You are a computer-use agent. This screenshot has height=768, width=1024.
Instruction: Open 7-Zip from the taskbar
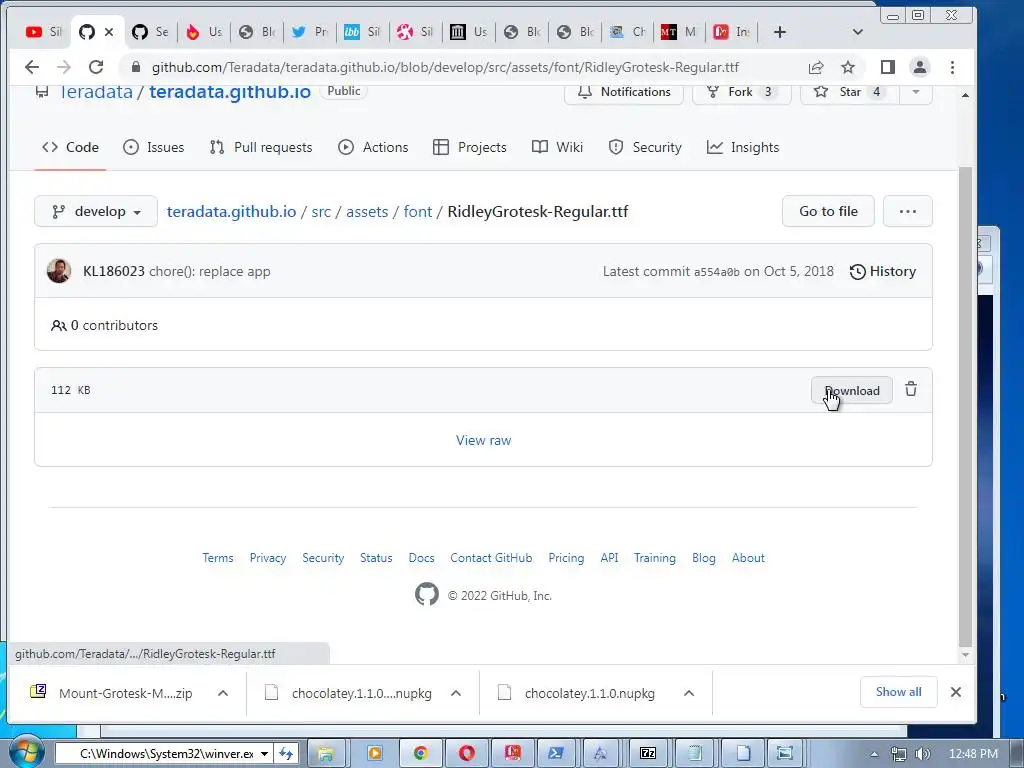coord(648,754)
